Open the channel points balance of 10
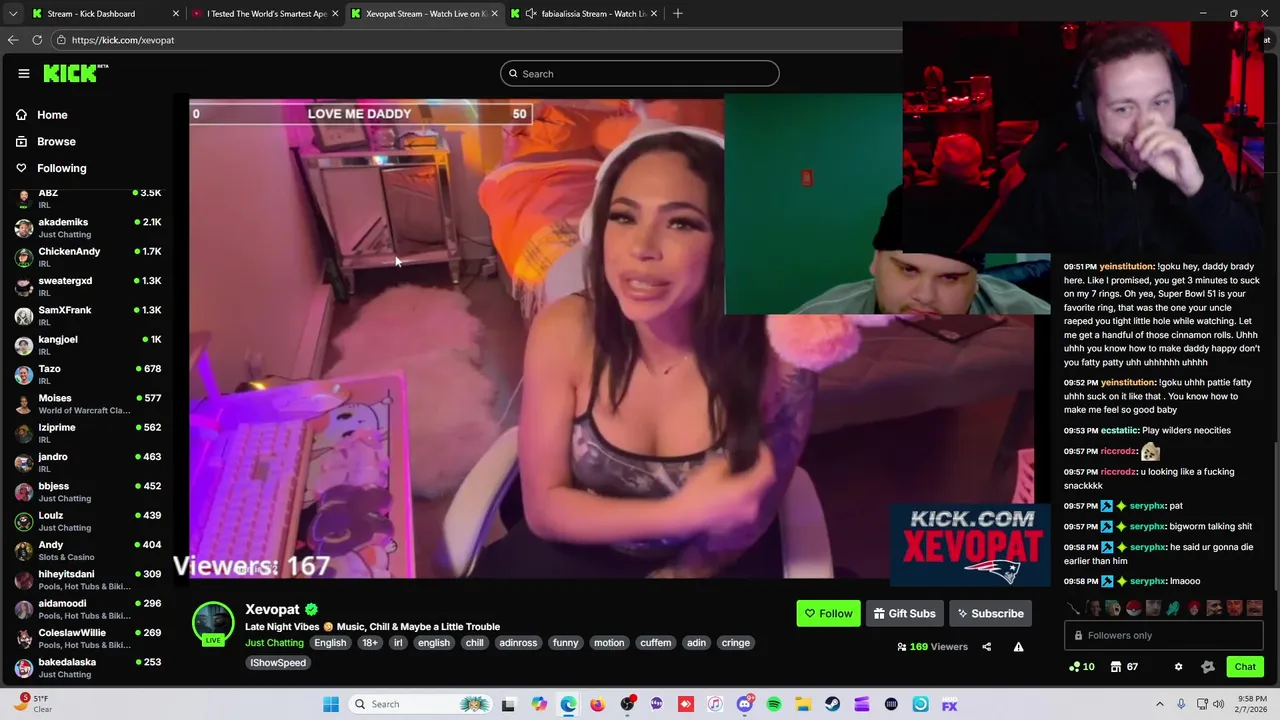The image size is (1280, 720). pyautogui.click(x=1082, y=667)
